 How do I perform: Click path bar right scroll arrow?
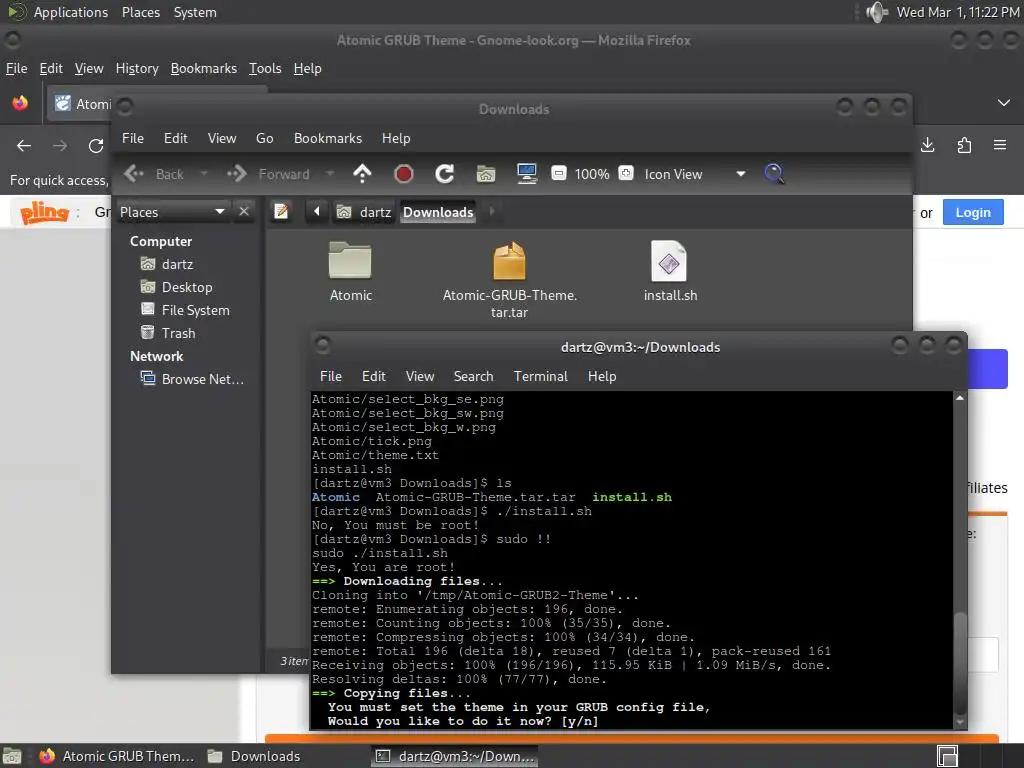pyautogui.click(x=491, y=212)
